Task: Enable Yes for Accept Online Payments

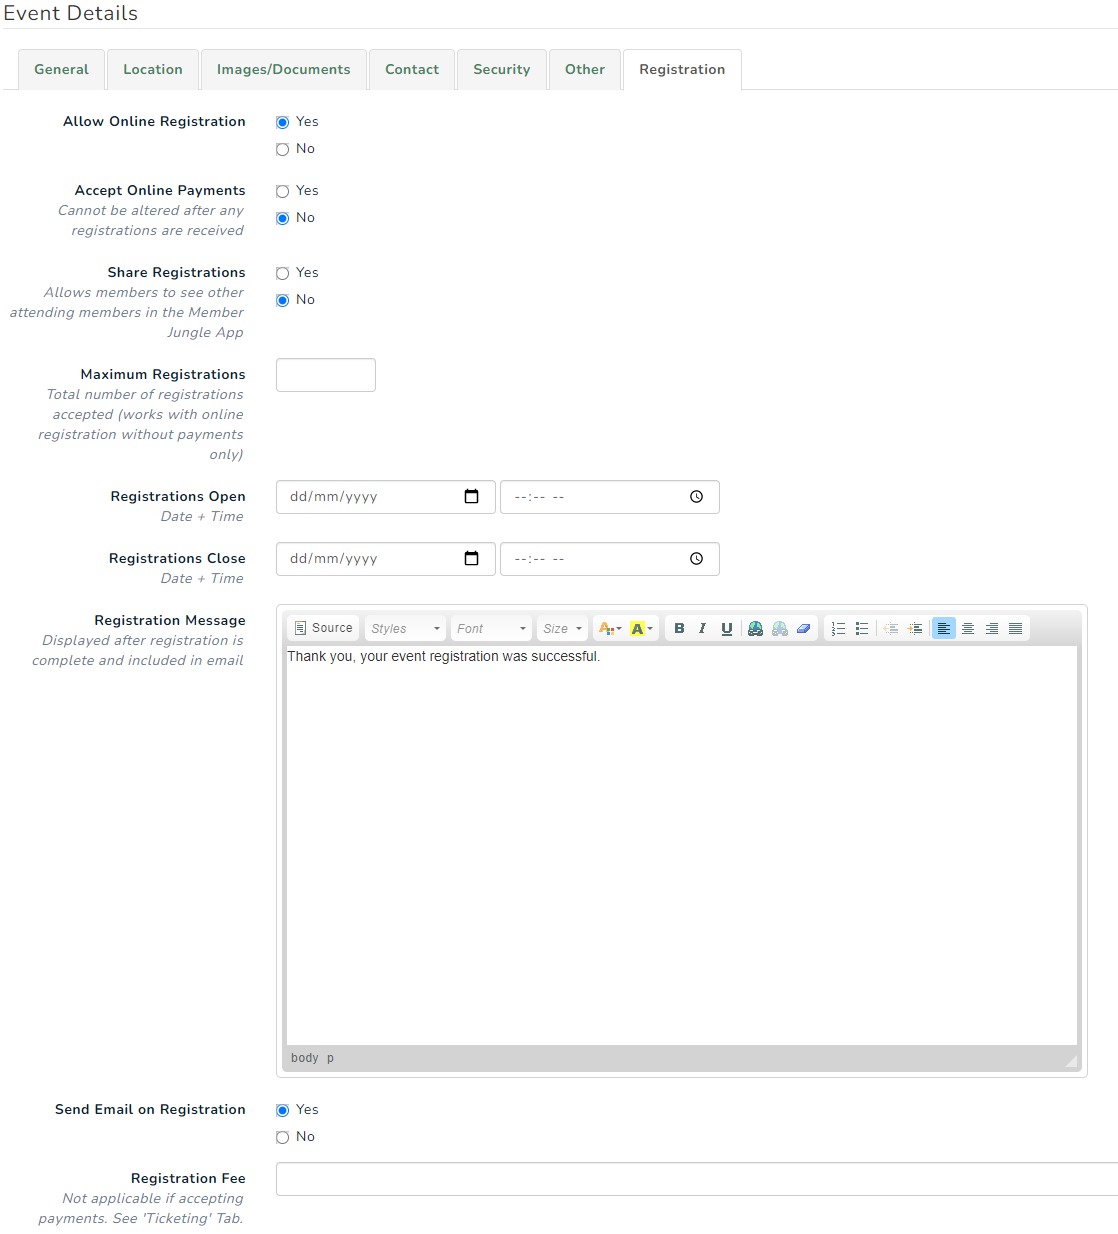Action: [x=283, y=190]
